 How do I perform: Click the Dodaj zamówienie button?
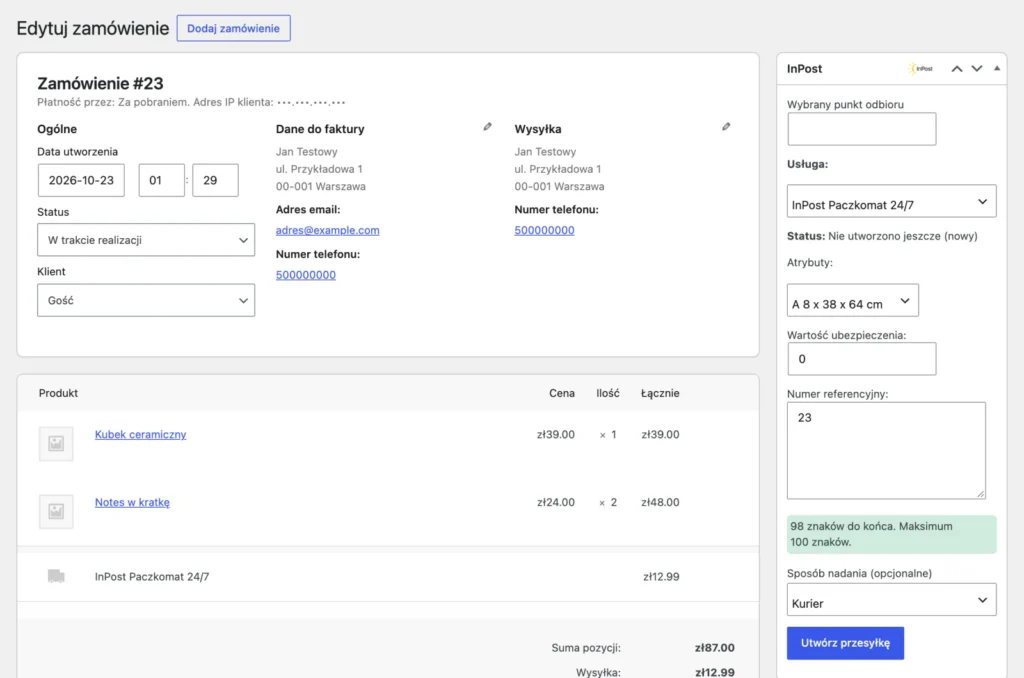tap(233, 28)
